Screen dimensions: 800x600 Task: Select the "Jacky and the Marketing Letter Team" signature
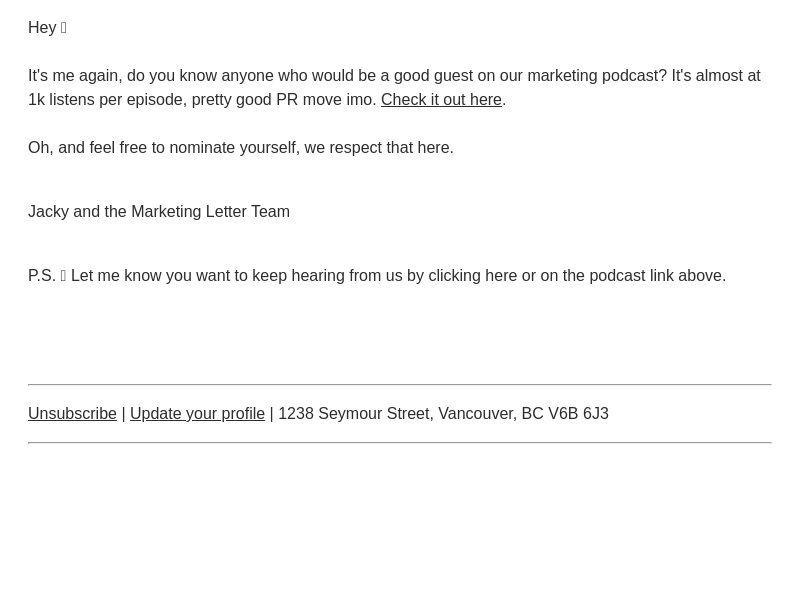point(159,211)
